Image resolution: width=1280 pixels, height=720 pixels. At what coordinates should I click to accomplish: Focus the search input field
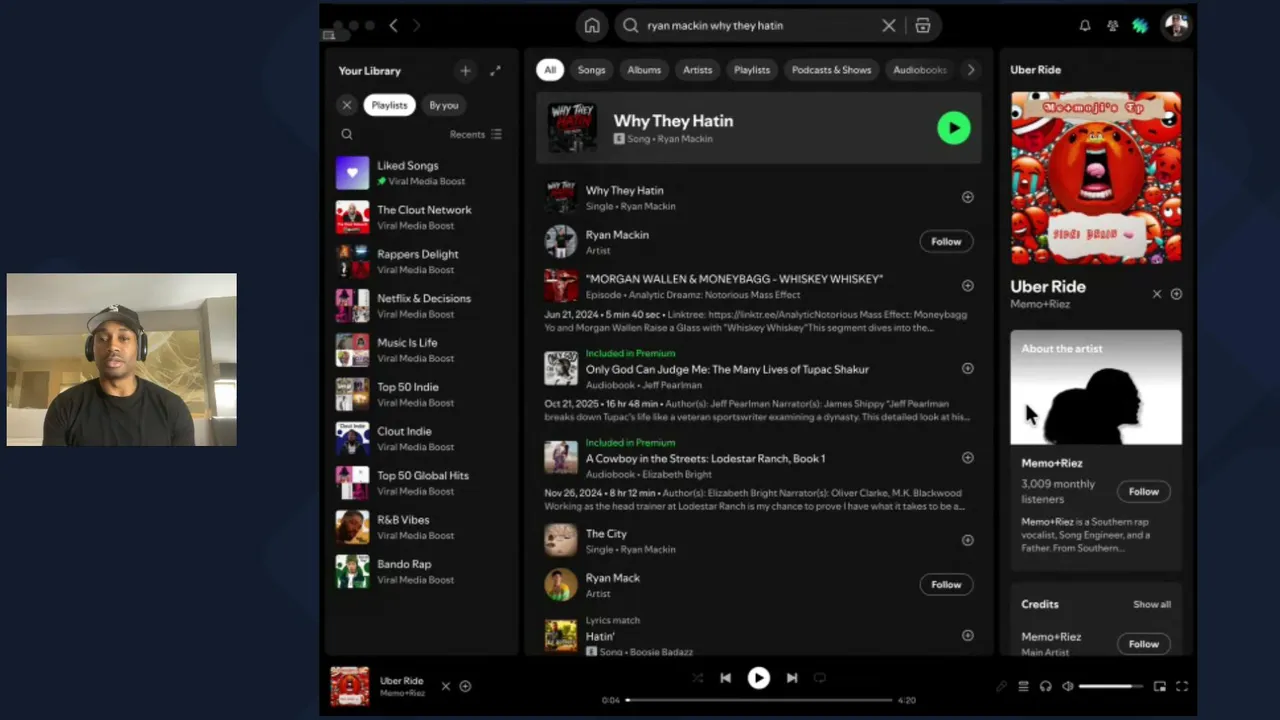pos(757,26)
